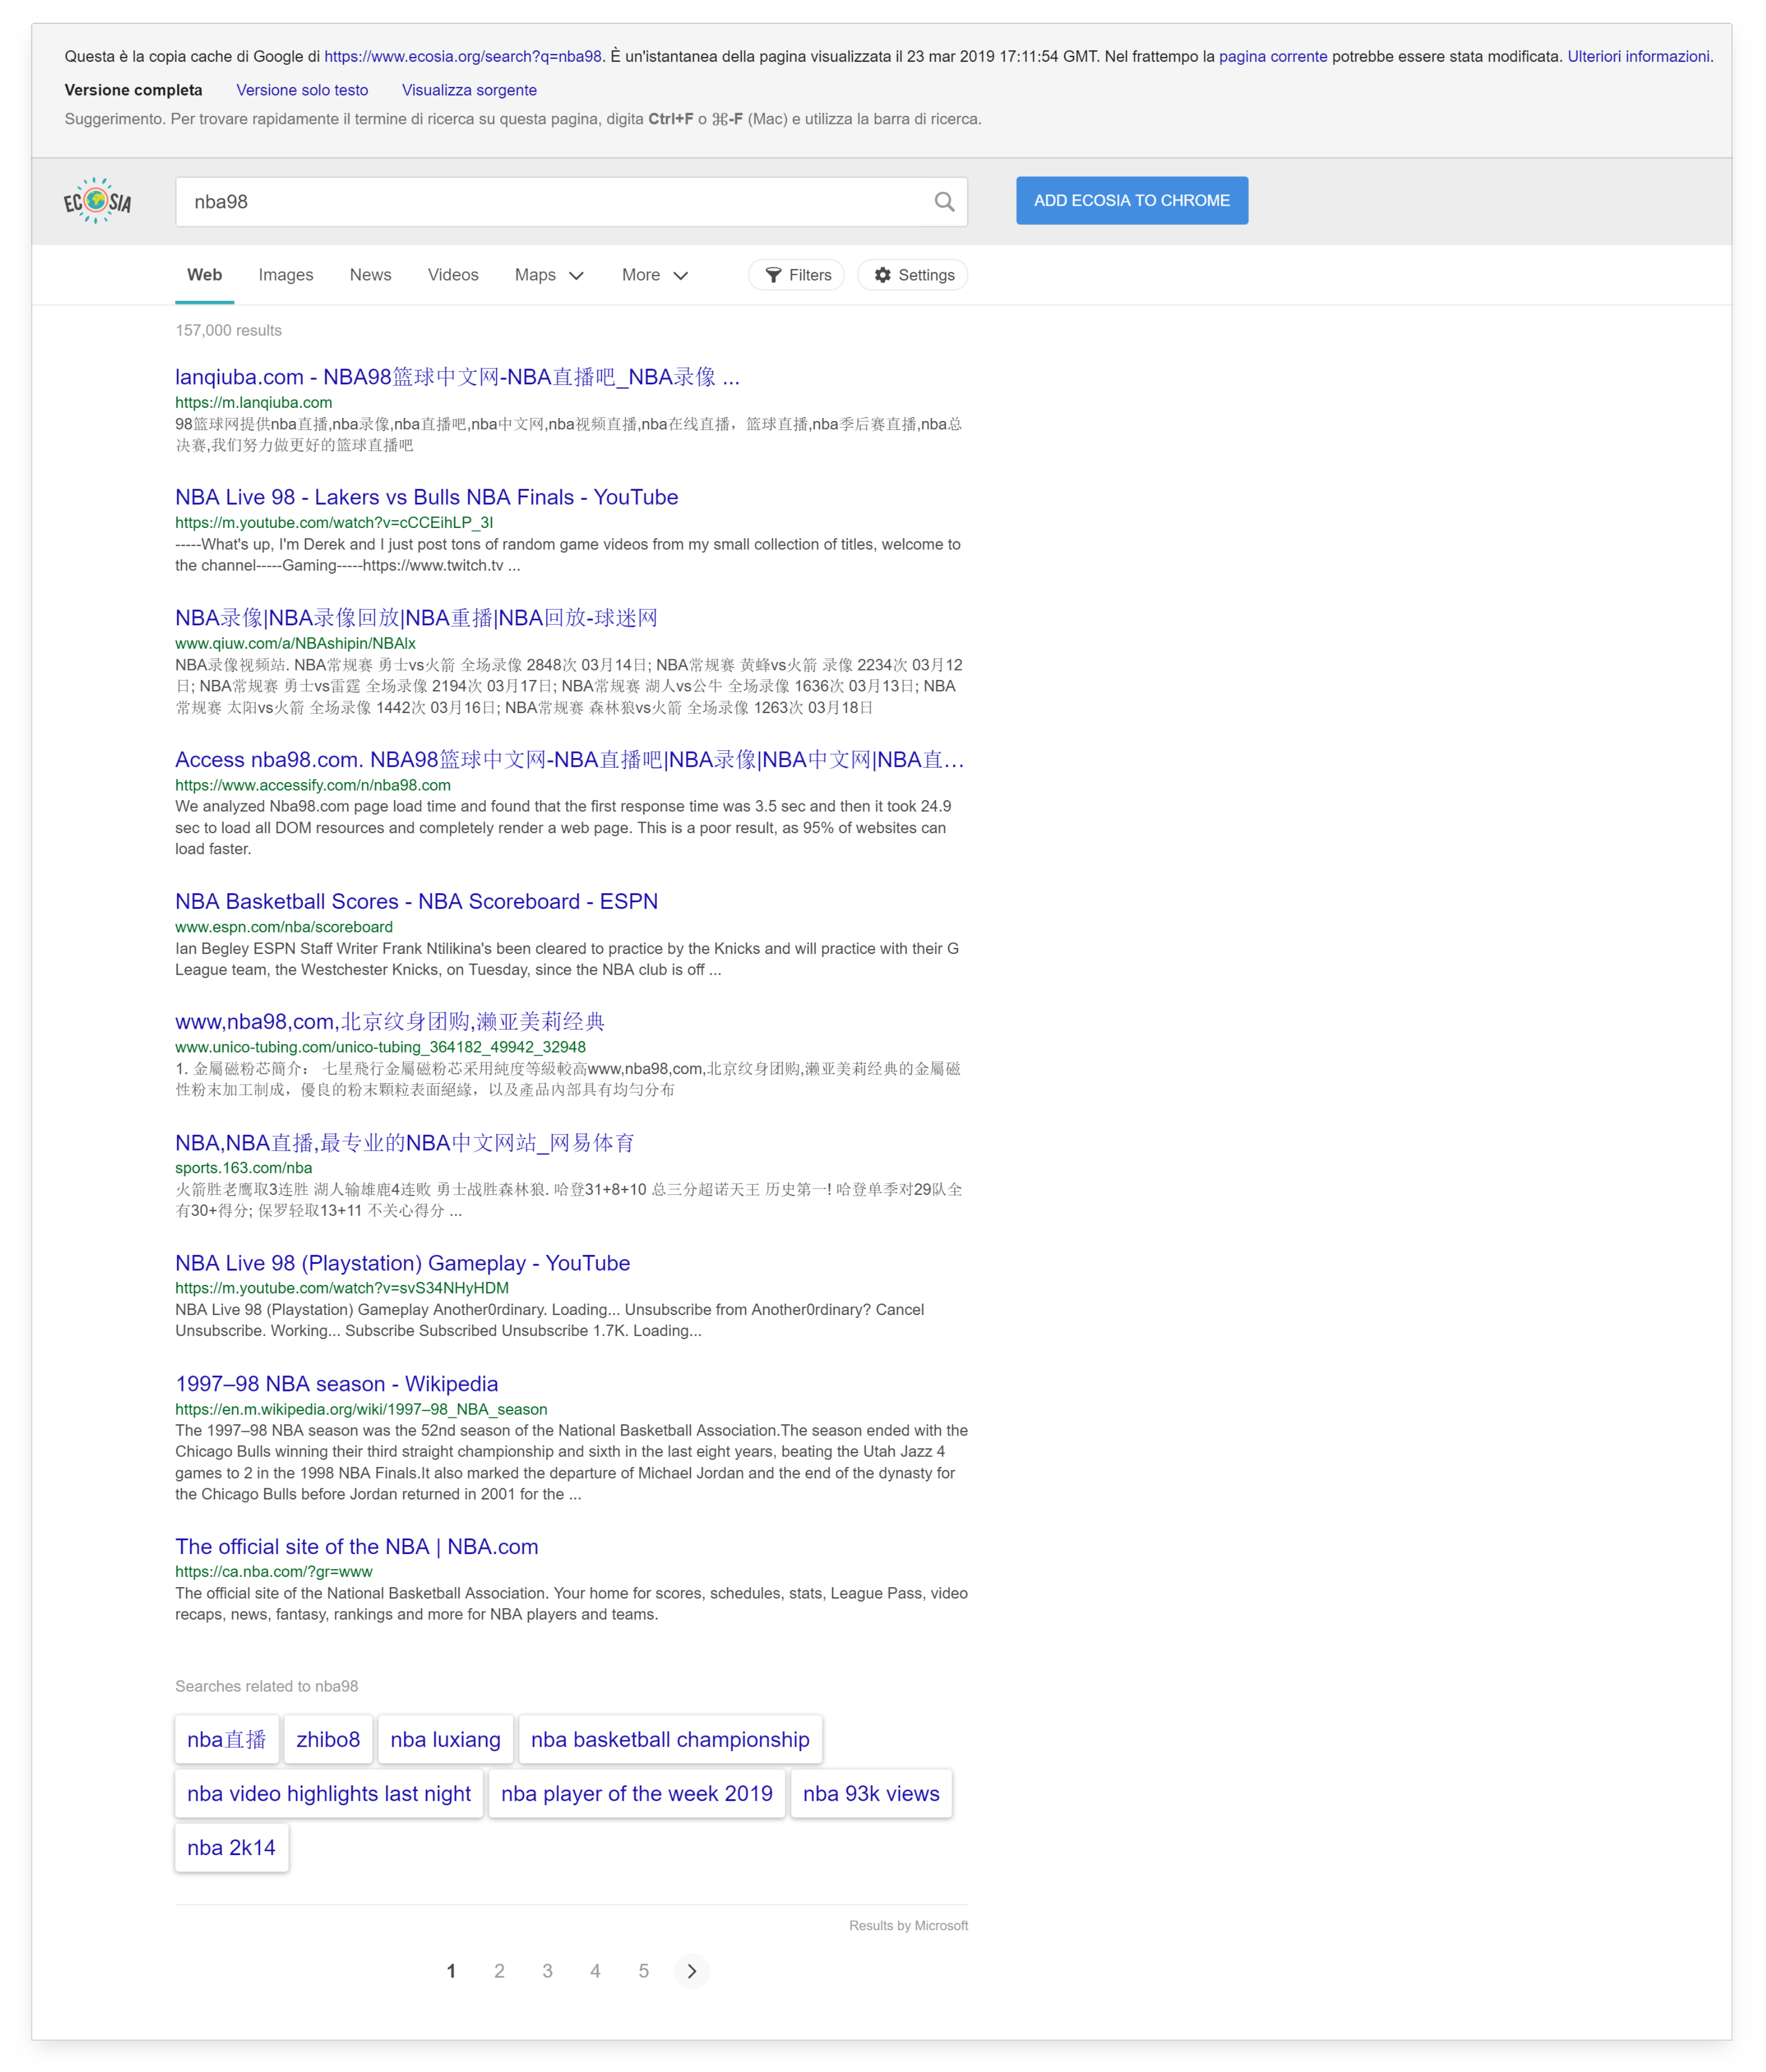
Task: Expand the More dropdown
Action: click(654, 275)
